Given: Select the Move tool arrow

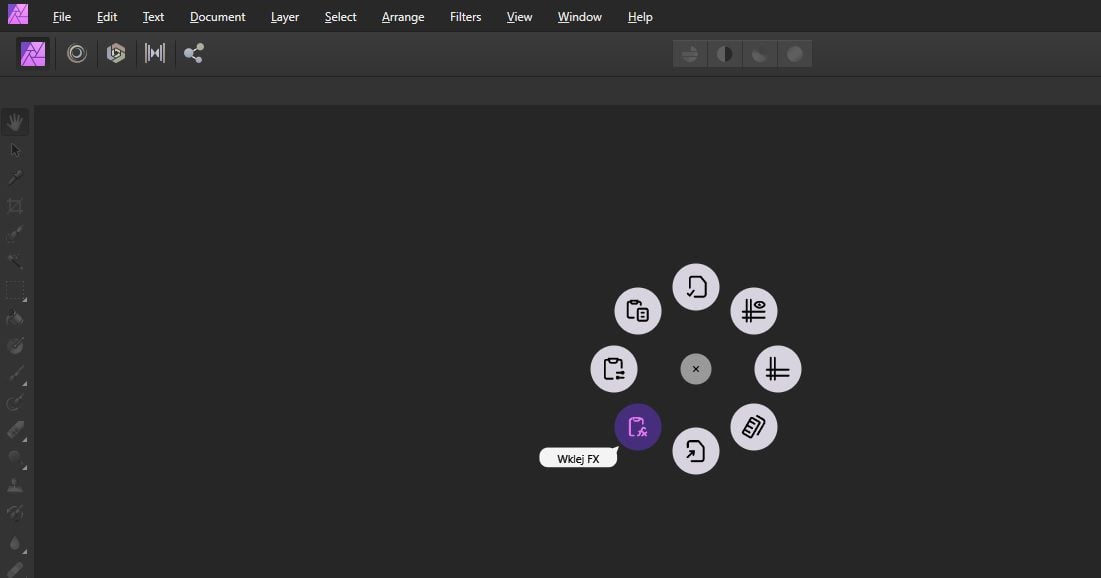Looking at the screenshot, I should 15,150.
